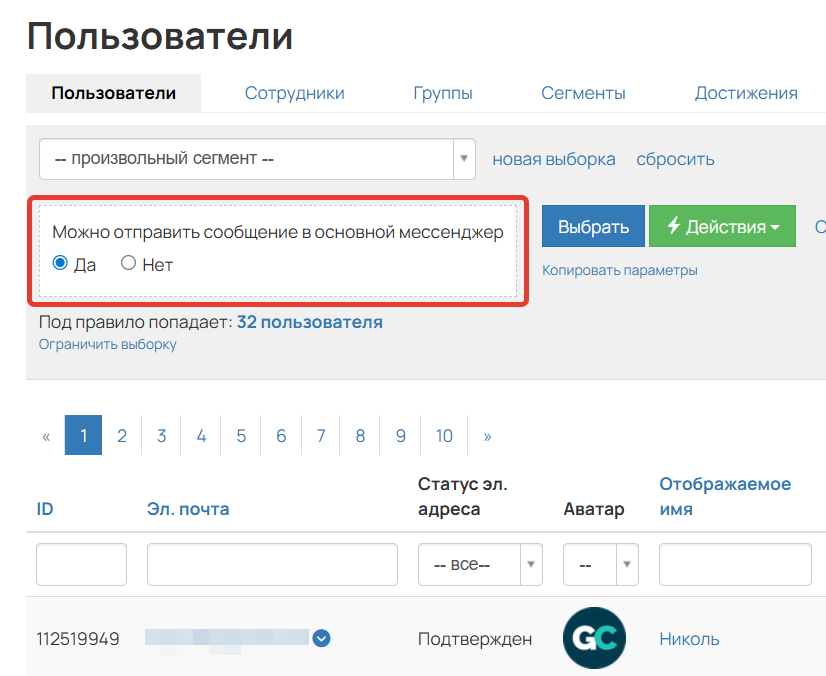
Task: Click the ID filter input field
Action: 81,564
